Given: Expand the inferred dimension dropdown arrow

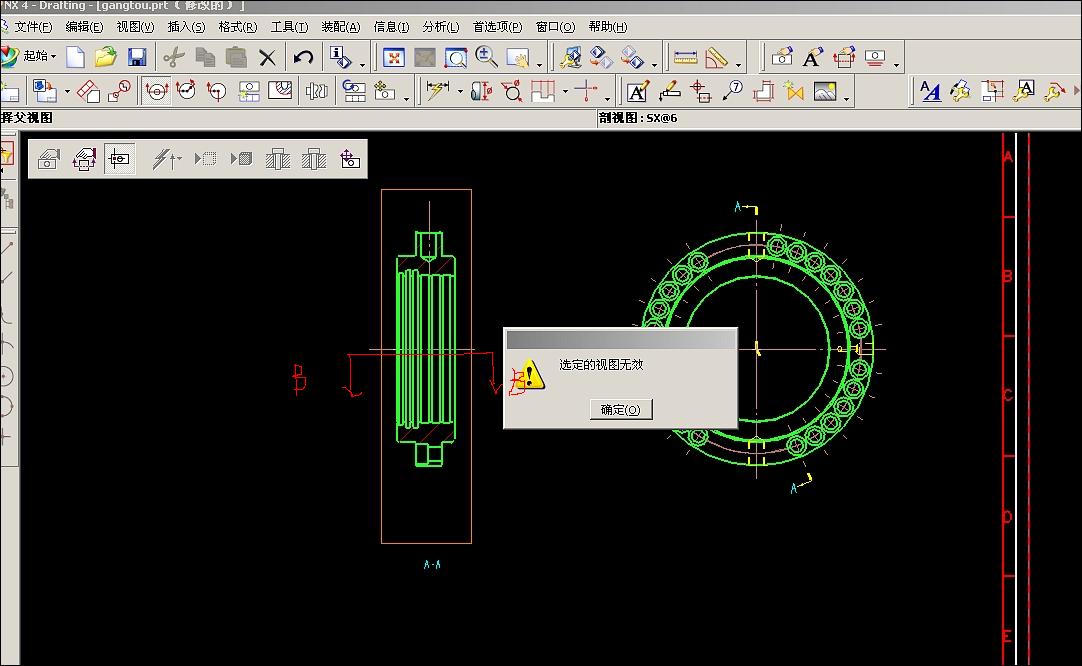Looking at the screenshot, I should (x=460, y=91).
